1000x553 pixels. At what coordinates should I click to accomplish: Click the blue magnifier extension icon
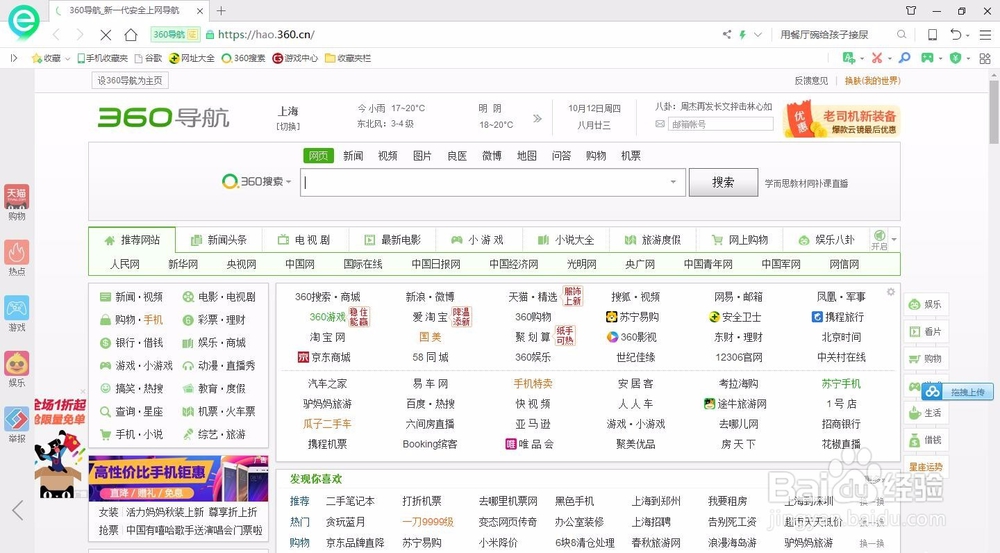tap(904, 58)
